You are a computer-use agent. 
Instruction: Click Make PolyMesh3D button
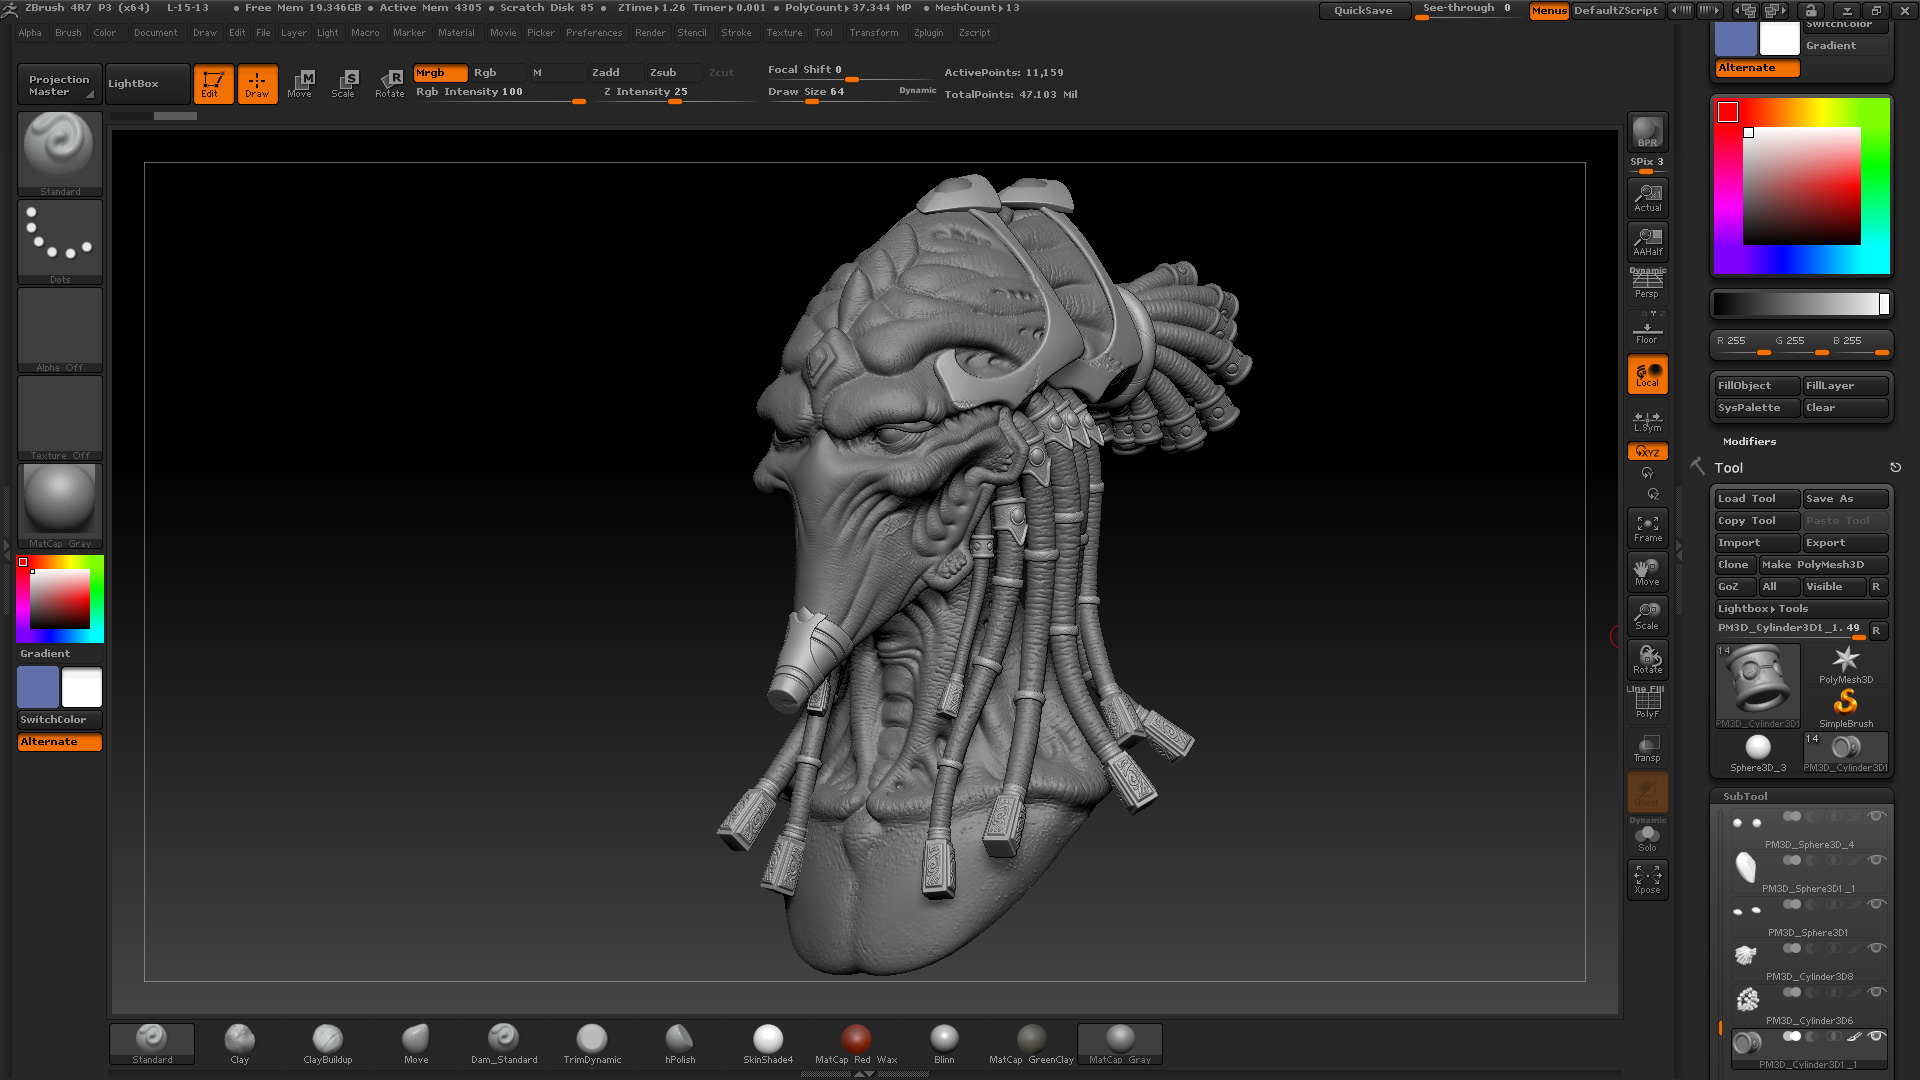click(1823, 565)
